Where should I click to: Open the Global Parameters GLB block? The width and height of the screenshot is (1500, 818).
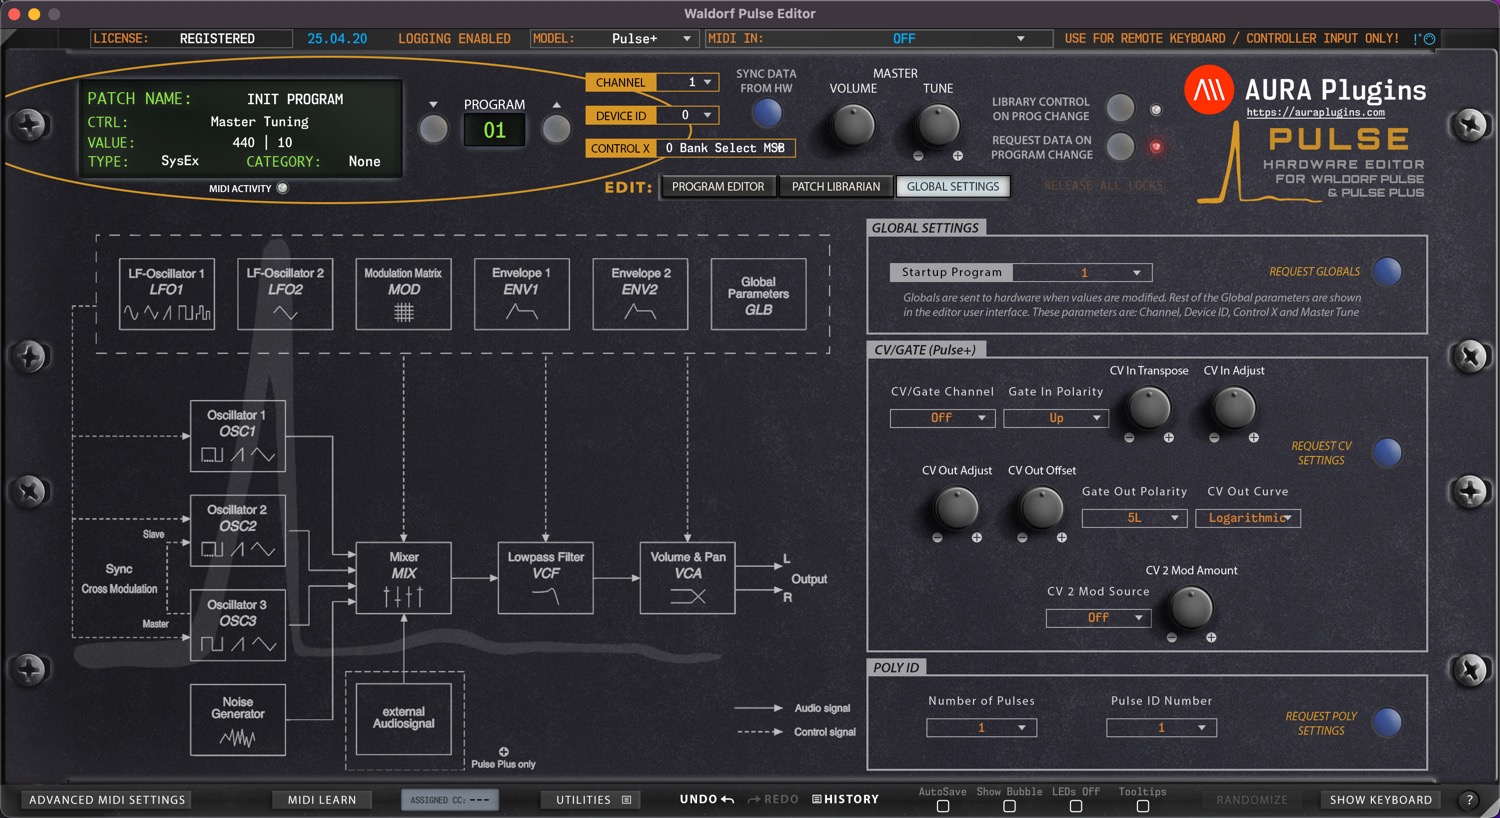coord(758,294)
